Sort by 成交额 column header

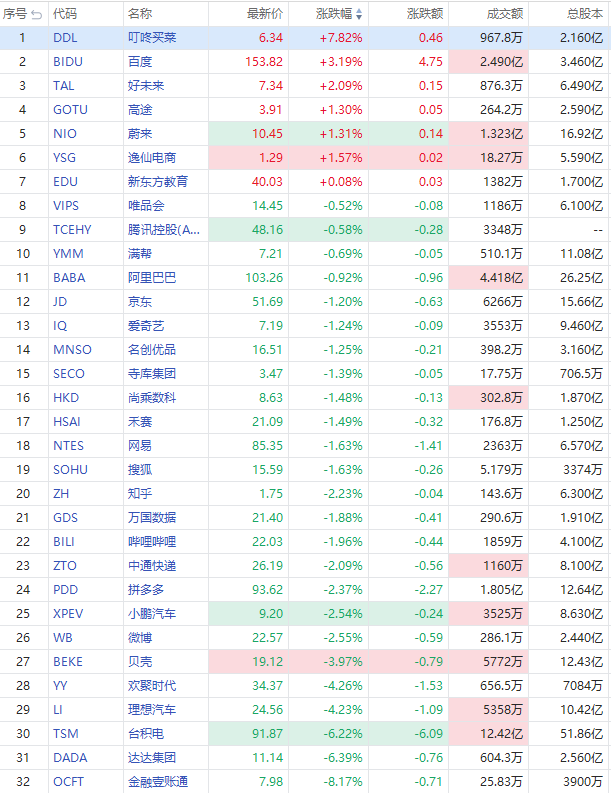503,14
